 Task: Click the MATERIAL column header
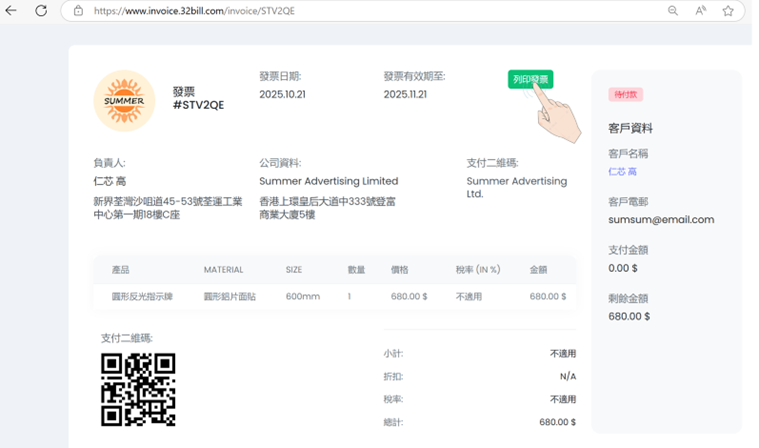click(x=223, y=270)
